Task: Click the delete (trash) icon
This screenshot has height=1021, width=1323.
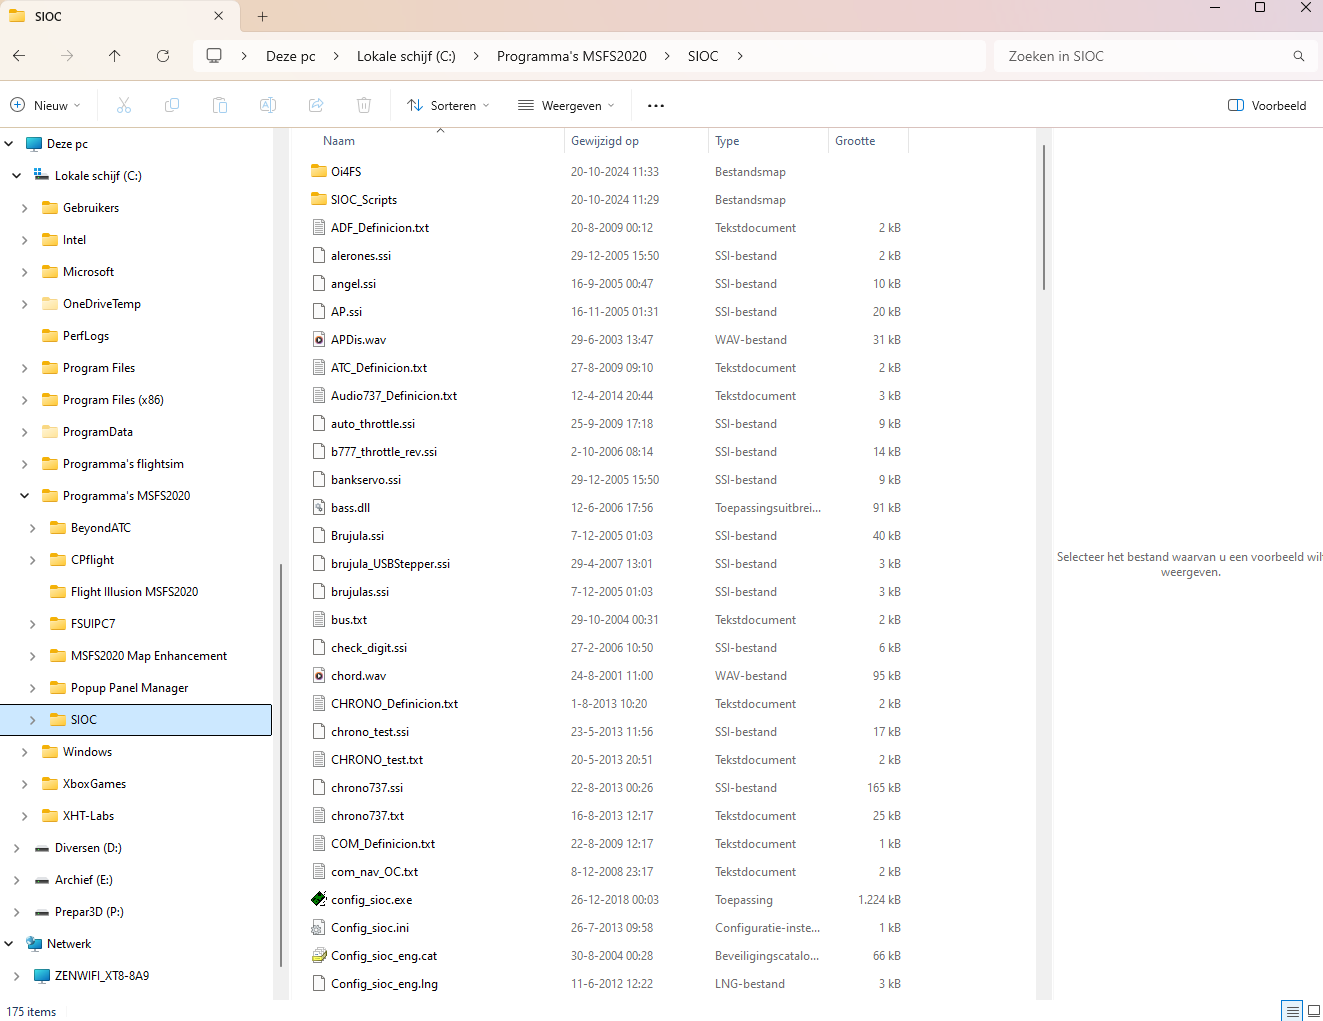Action: pos(363,104)
